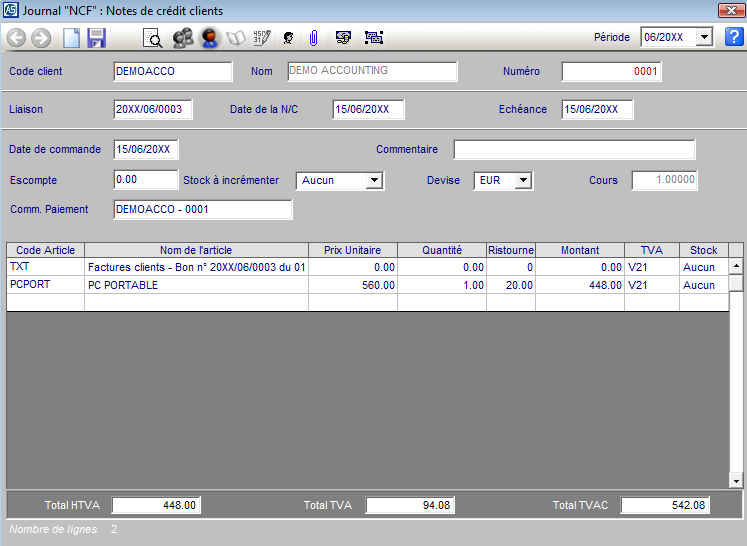Click the Ristourne cell 20.00

(511, 285)
